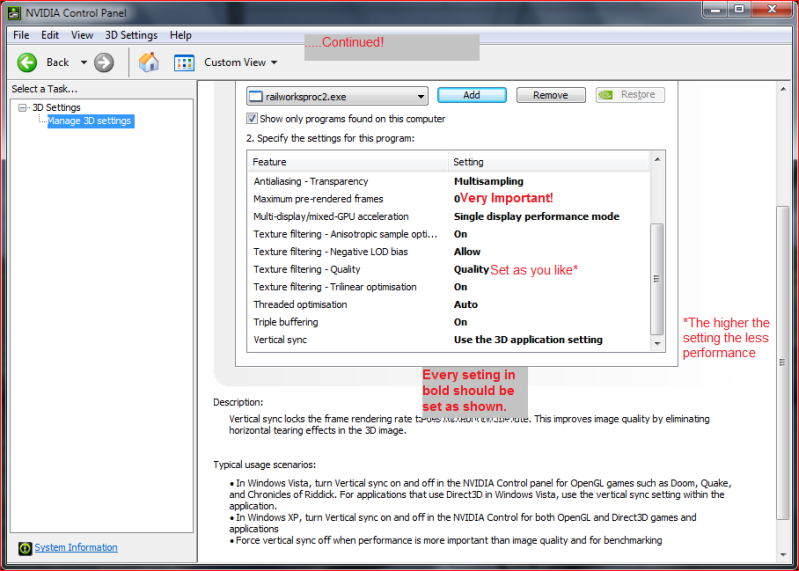This screenshot has width=799, height=571.
Task: Open the Custom View dropdown arrow
Action: (274, 63)
